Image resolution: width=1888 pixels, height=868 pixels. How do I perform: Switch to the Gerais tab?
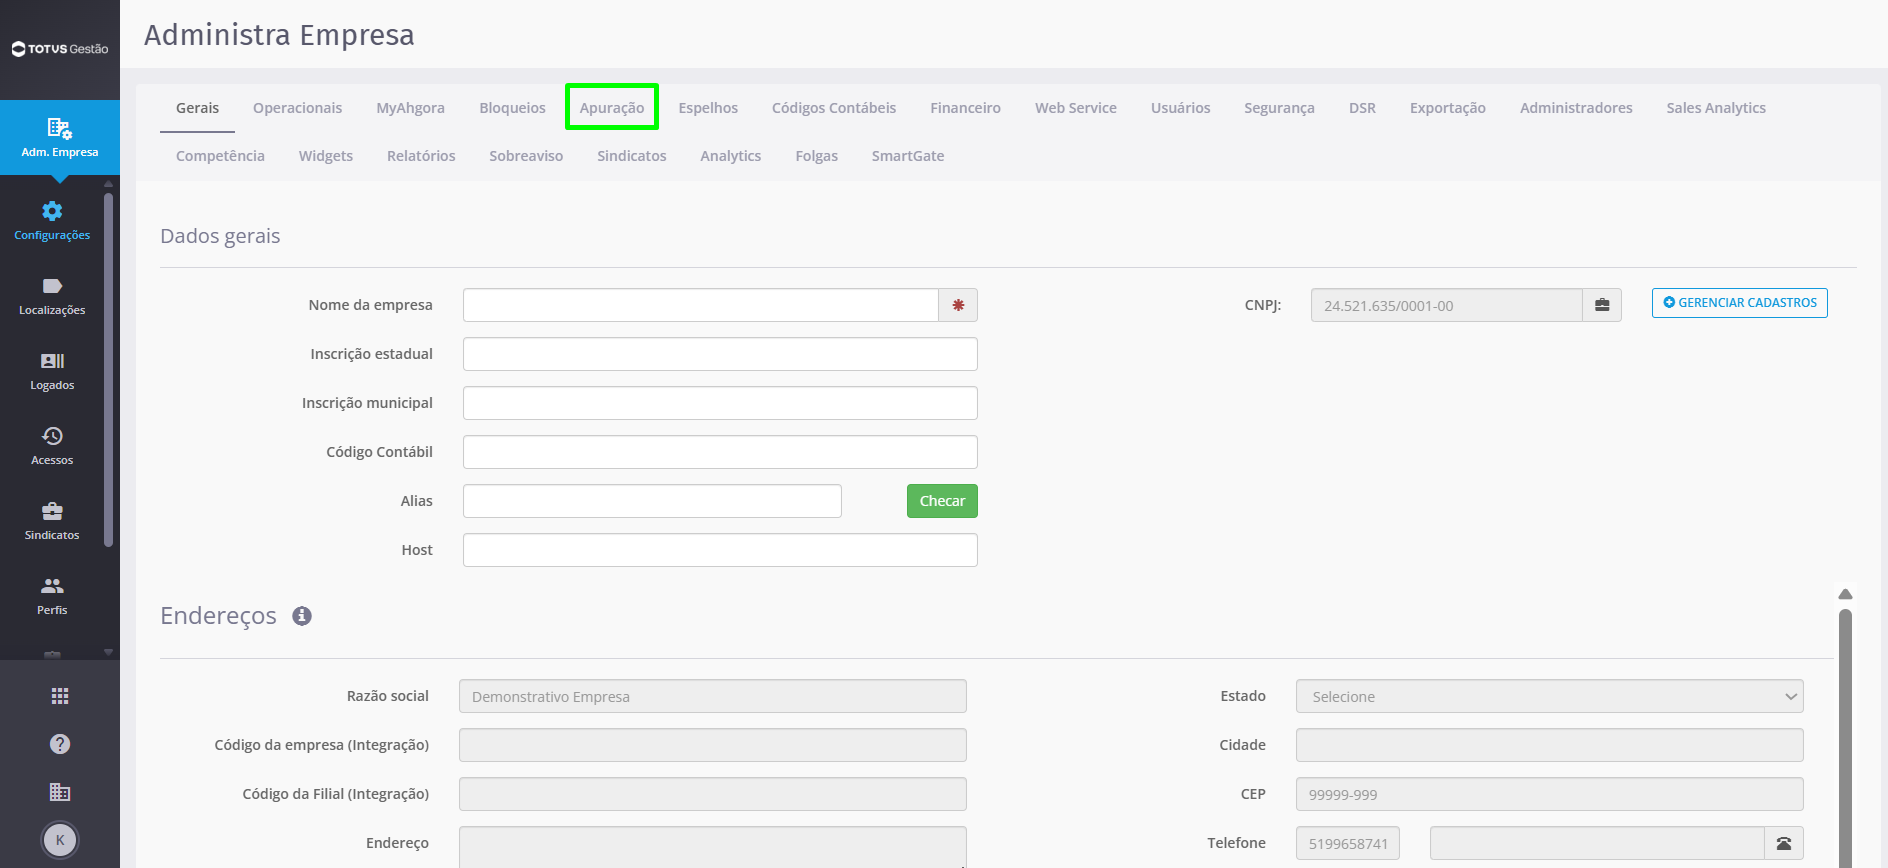(x=197, y=108)
